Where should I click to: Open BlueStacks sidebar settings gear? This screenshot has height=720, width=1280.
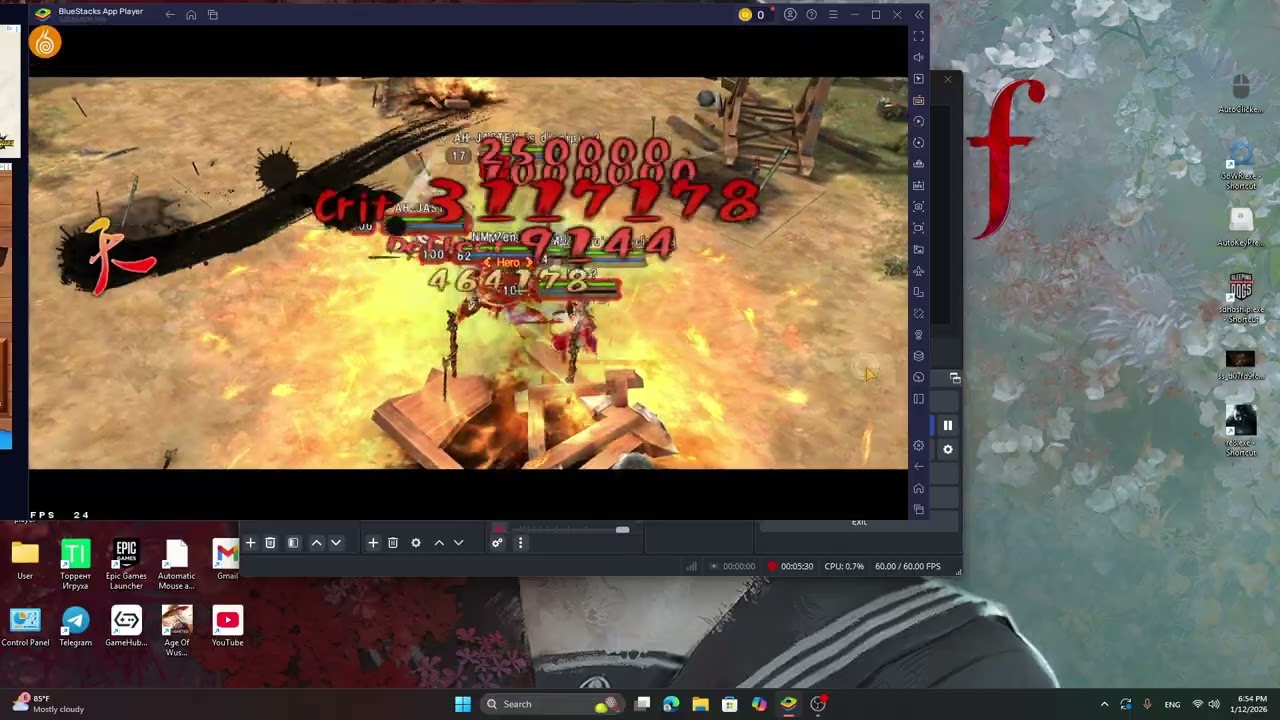[x=919, y=446]
